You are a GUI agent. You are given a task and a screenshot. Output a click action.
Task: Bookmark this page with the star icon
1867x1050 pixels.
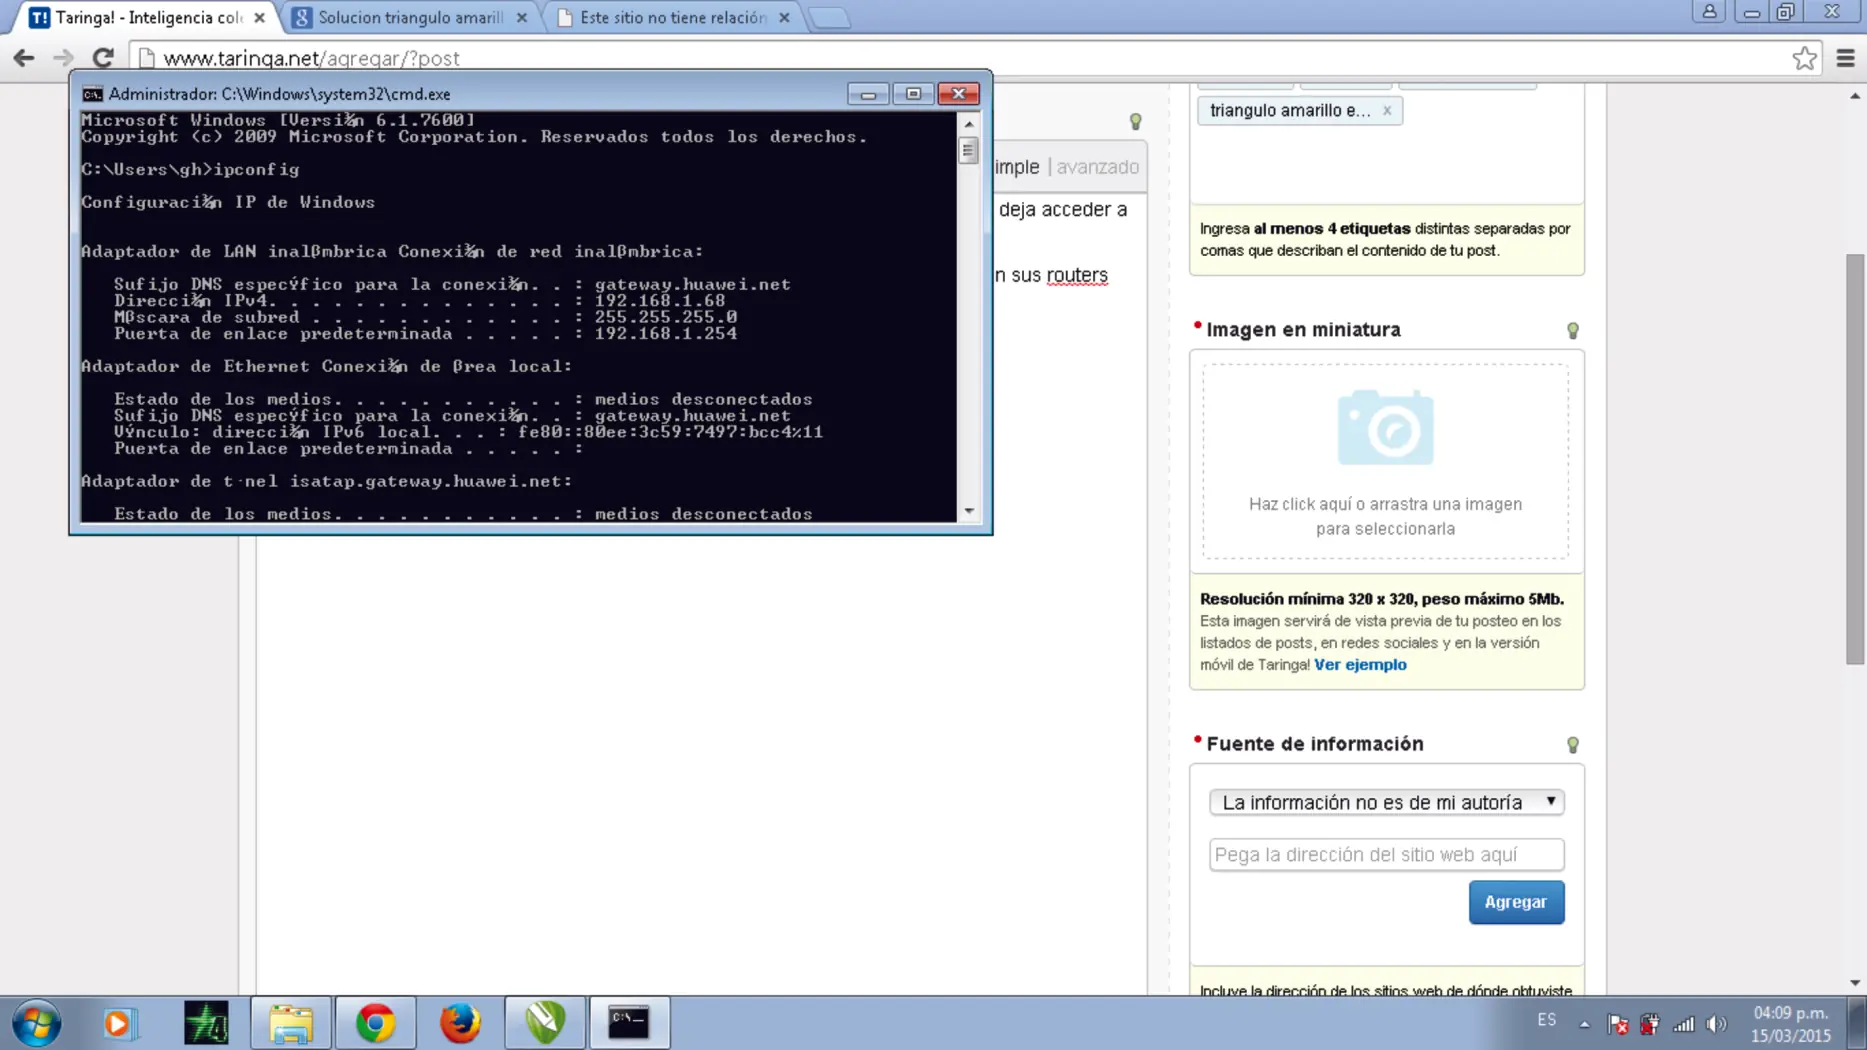click(x=1804, y=58)
